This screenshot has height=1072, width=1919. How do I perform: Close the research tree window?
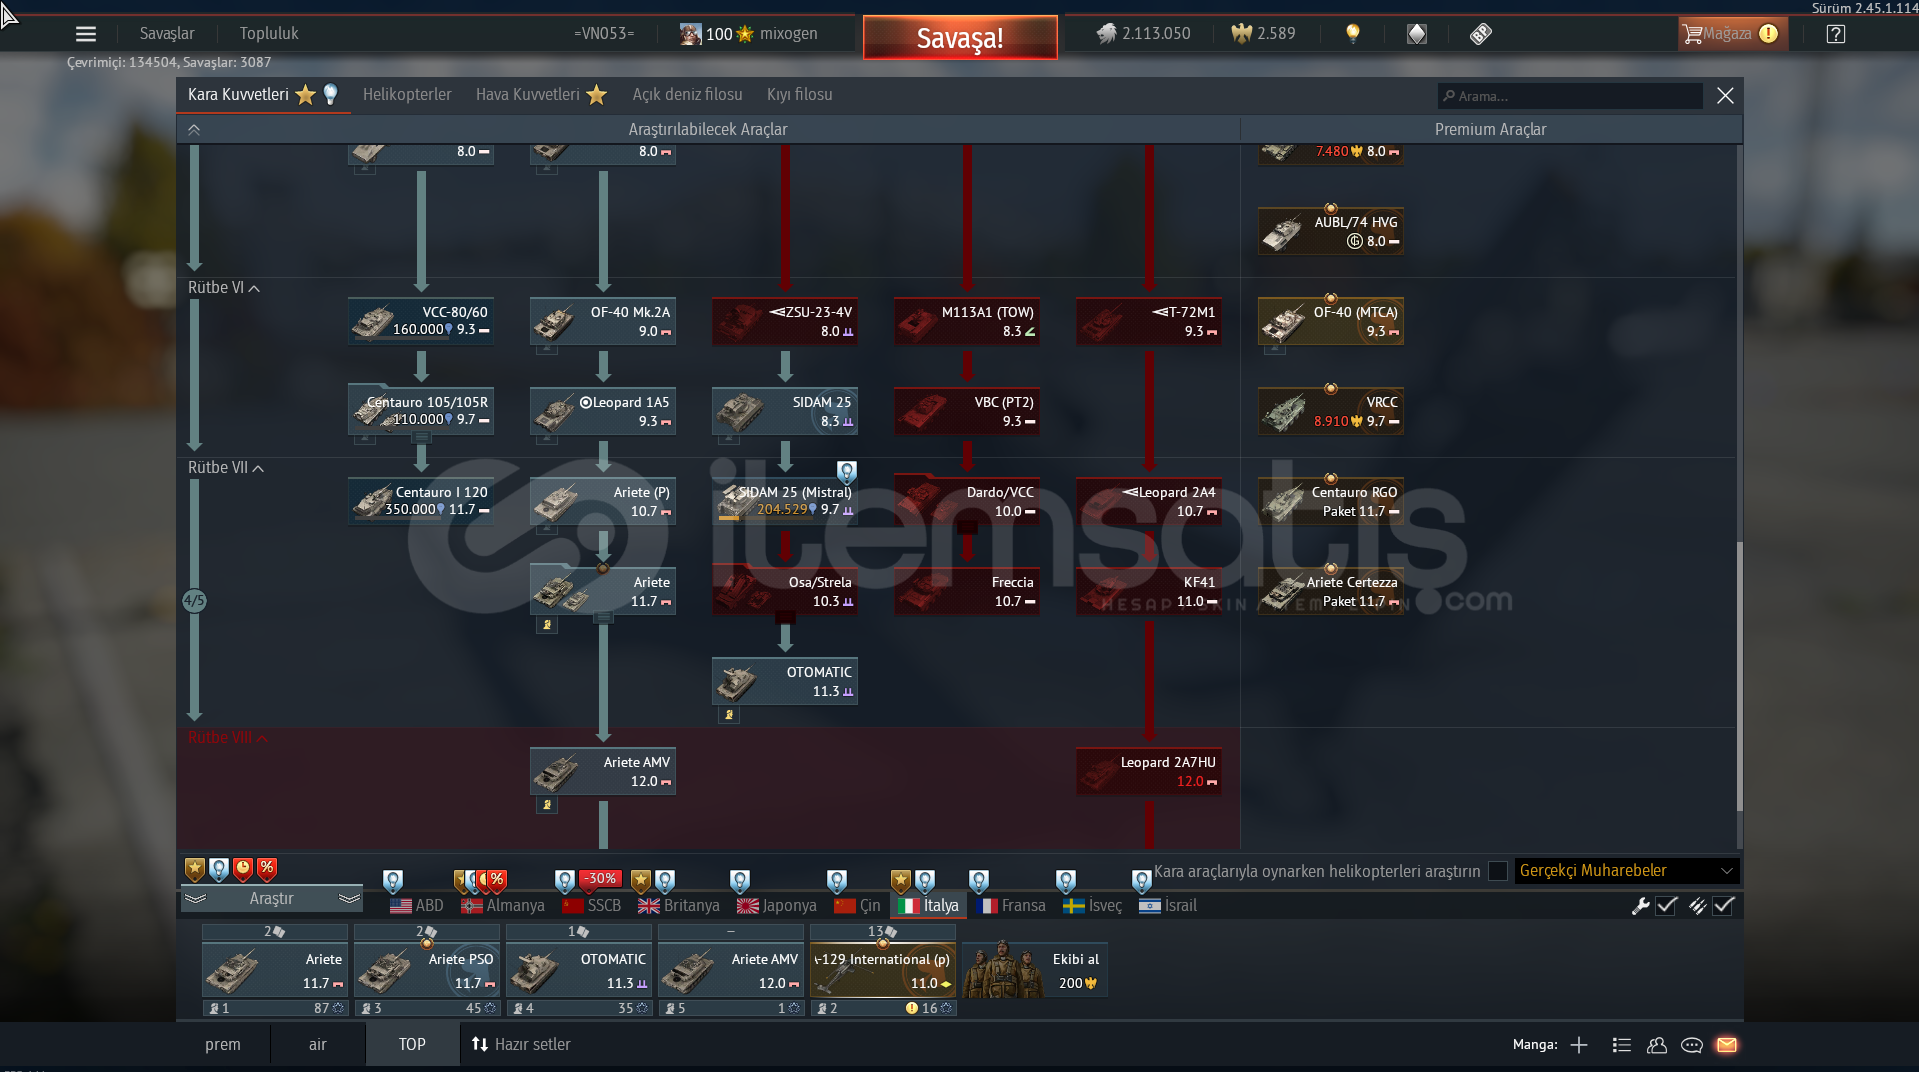(1725, 96)
